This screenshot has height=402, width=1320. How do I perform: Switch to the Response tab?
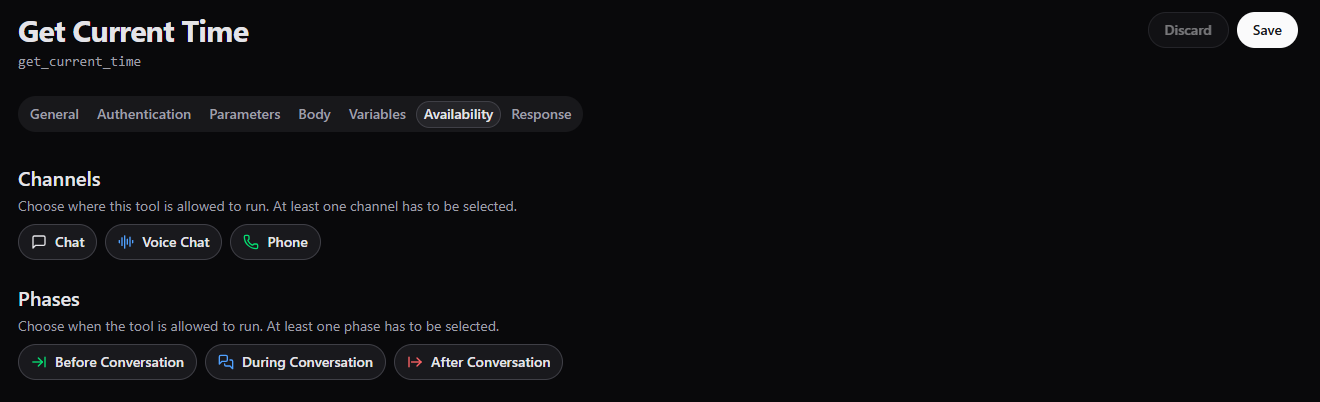(541, 114)
